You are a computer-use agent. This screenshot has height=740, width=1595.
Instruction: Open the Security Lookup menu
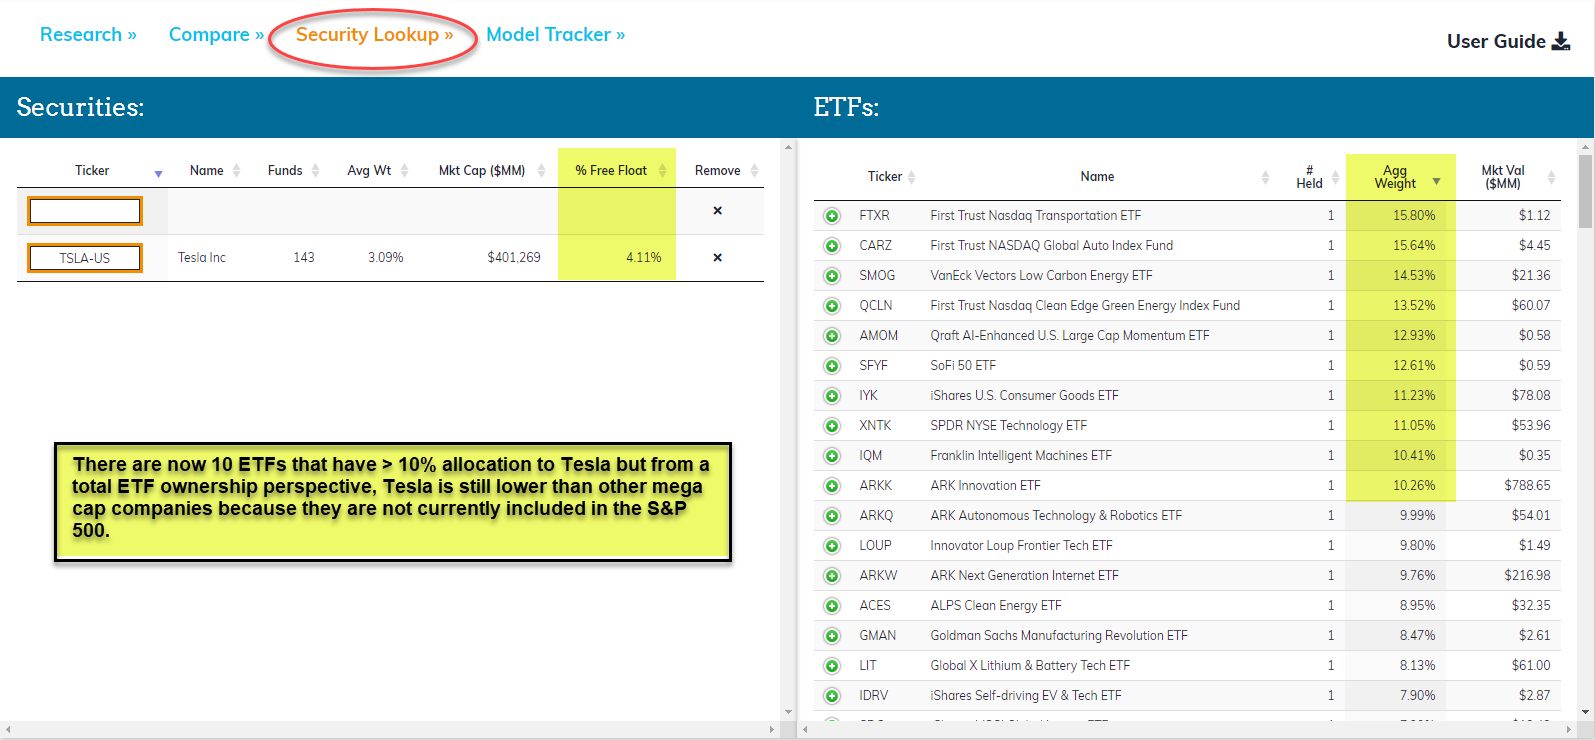click(374, 34)
